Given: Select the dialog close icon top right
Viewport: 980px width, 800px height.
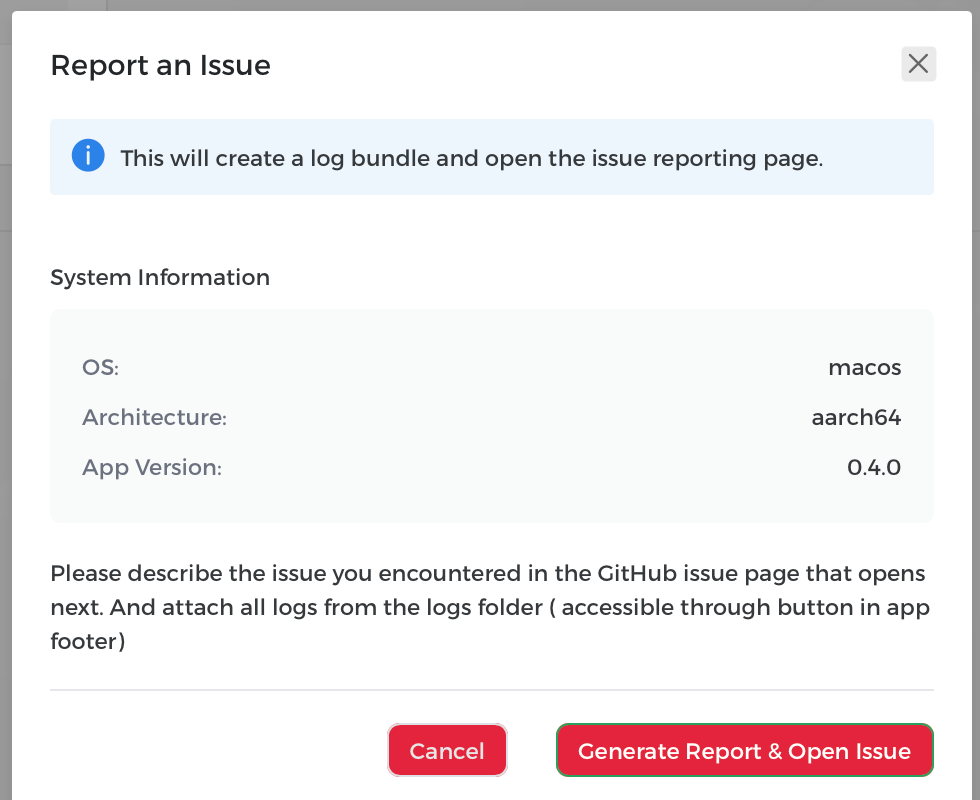Looking at the screenshot, I should 918,64.
